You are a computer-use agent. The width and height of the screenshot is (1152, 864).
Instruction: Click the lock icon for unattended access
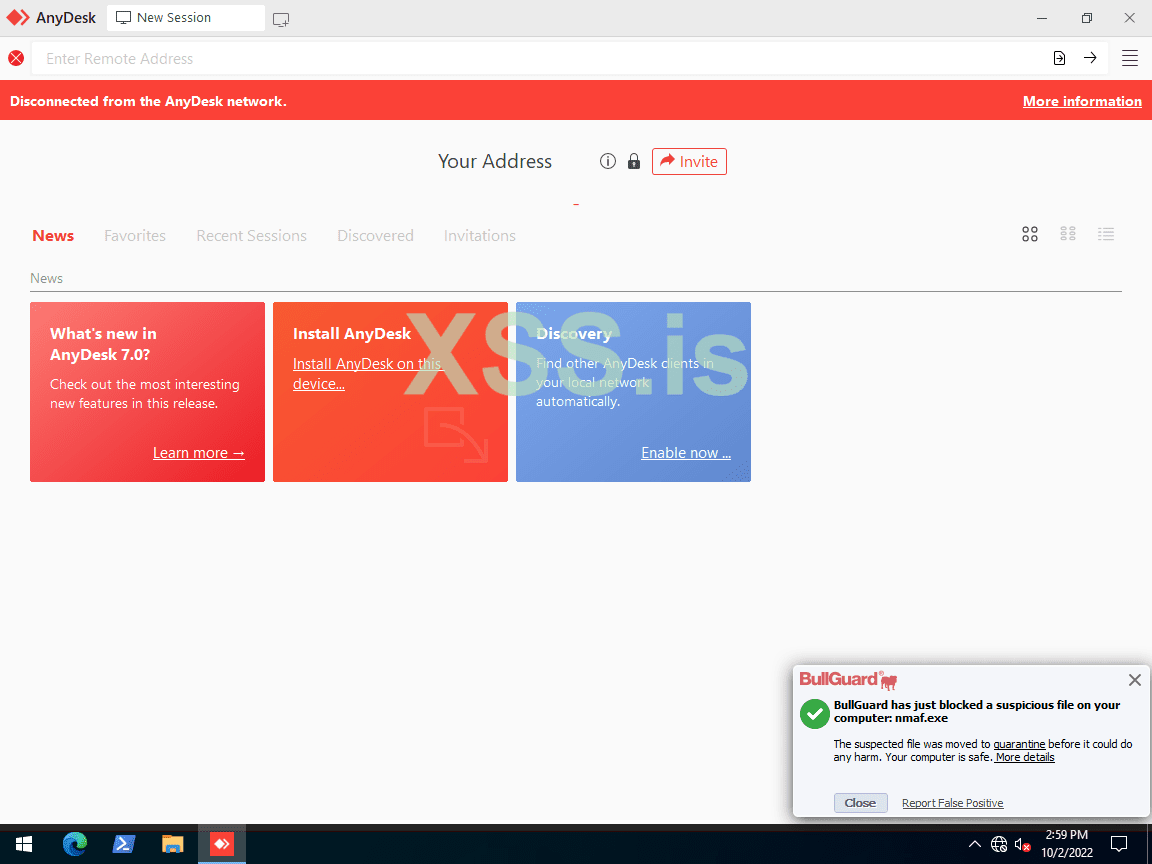pos(633,161)
